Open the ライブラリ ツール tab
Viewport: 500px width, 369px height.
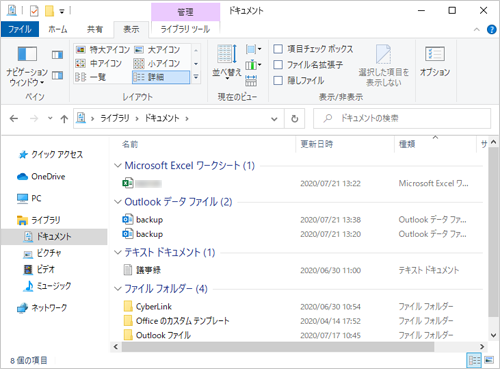tap(185, 29)
